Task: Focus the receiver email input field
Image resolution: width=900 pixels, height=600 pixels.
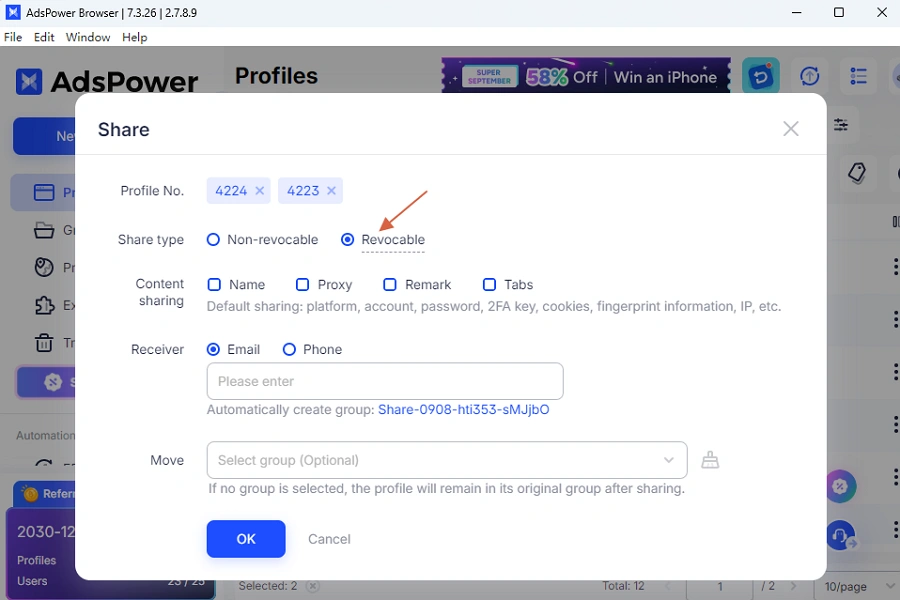Action: pyautogui.click(x=385, y=381)
